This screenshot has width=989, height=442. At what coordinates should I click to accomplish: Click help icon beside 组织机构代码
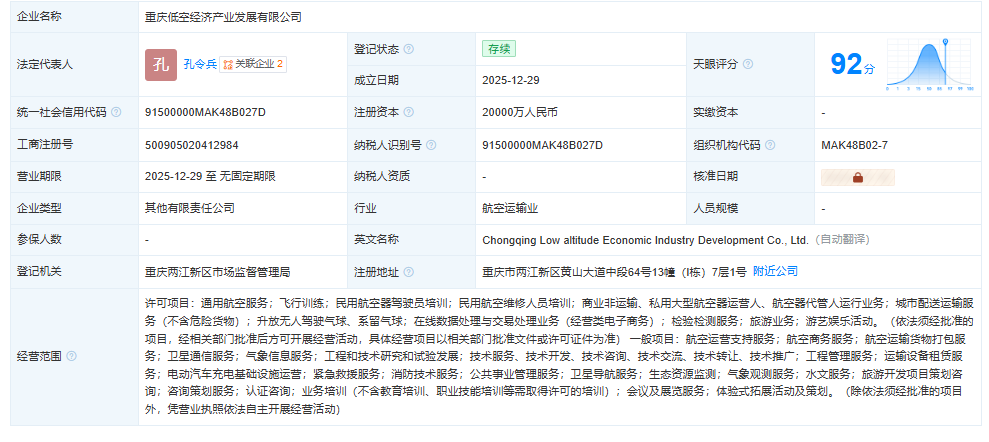[x=770, y=145]
